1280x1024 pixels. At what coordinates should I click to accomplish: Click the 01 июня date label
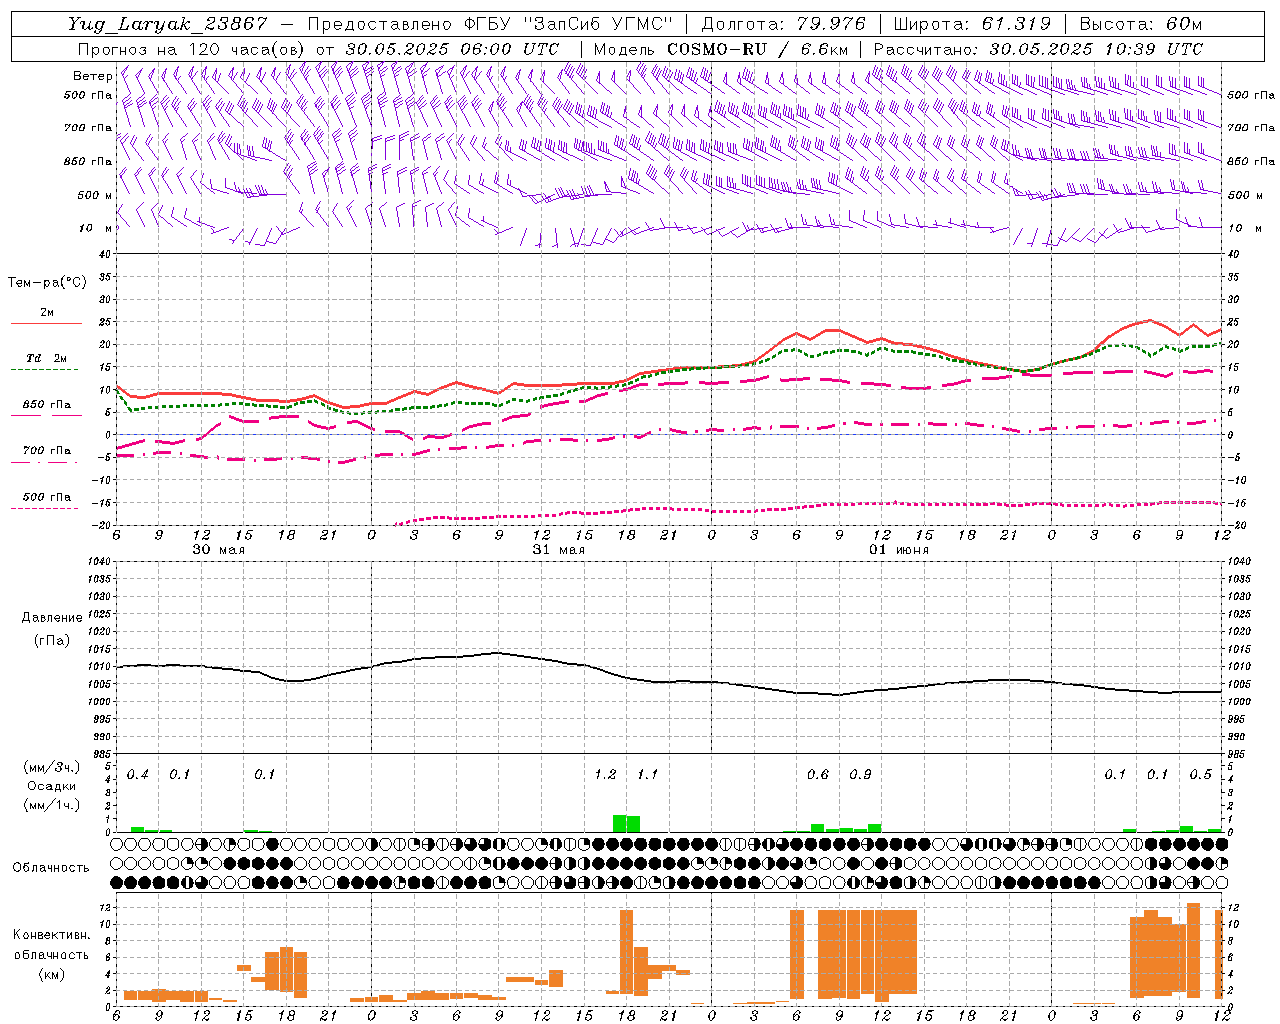pyautogui.click(x=899, y=550)
